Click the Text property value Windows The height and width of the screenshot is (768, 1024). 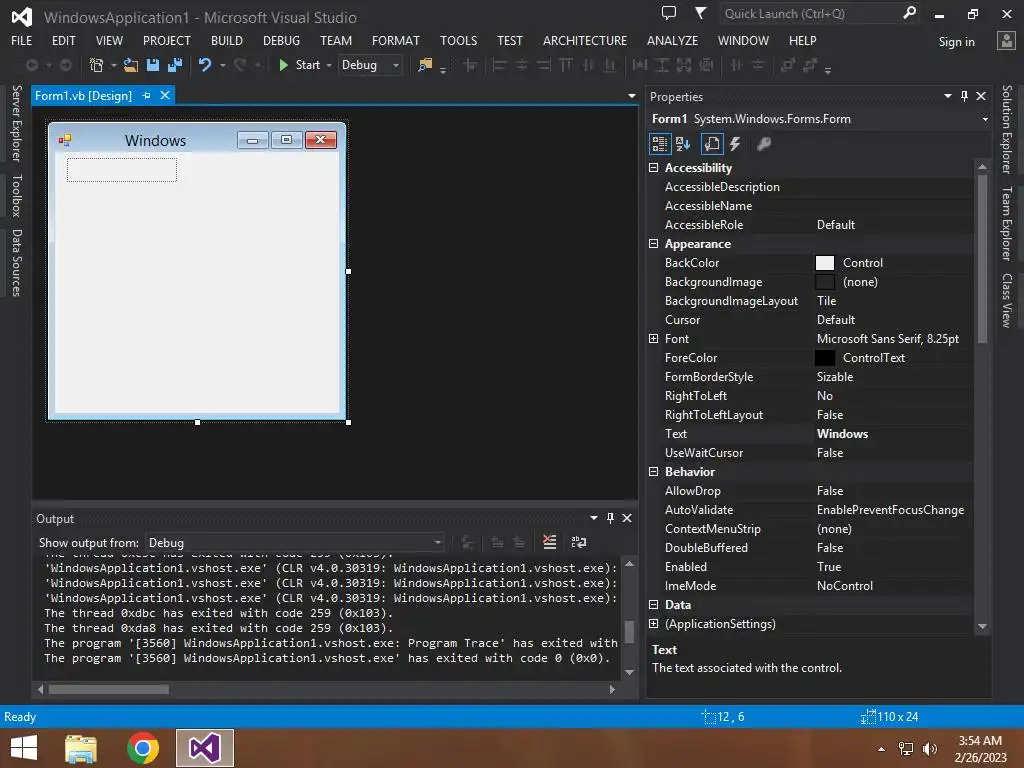842,434
